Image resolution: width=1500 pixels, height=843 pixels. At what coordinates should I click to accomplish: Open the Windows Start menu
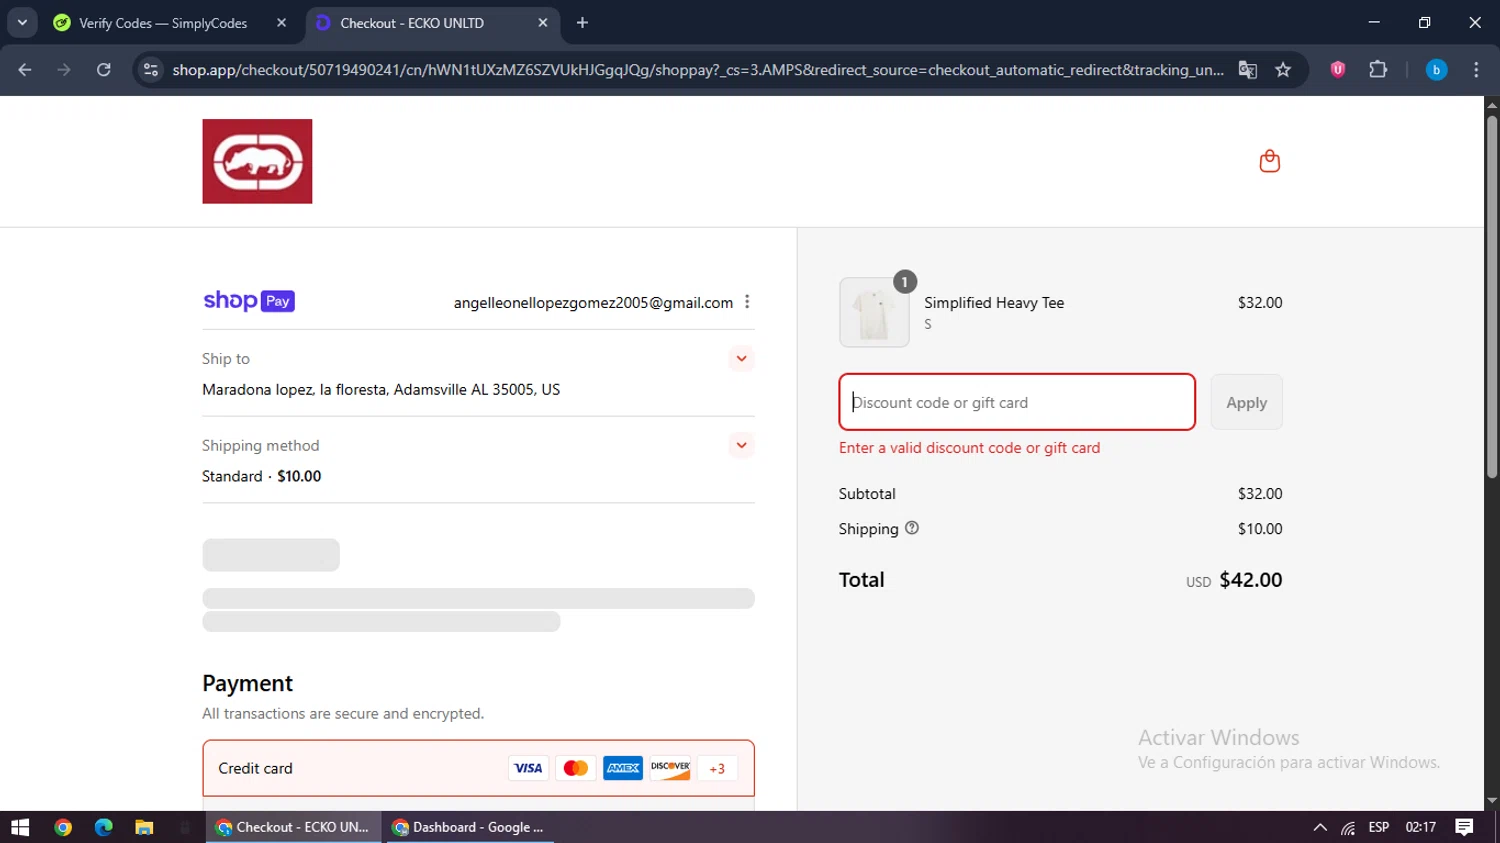20,827
